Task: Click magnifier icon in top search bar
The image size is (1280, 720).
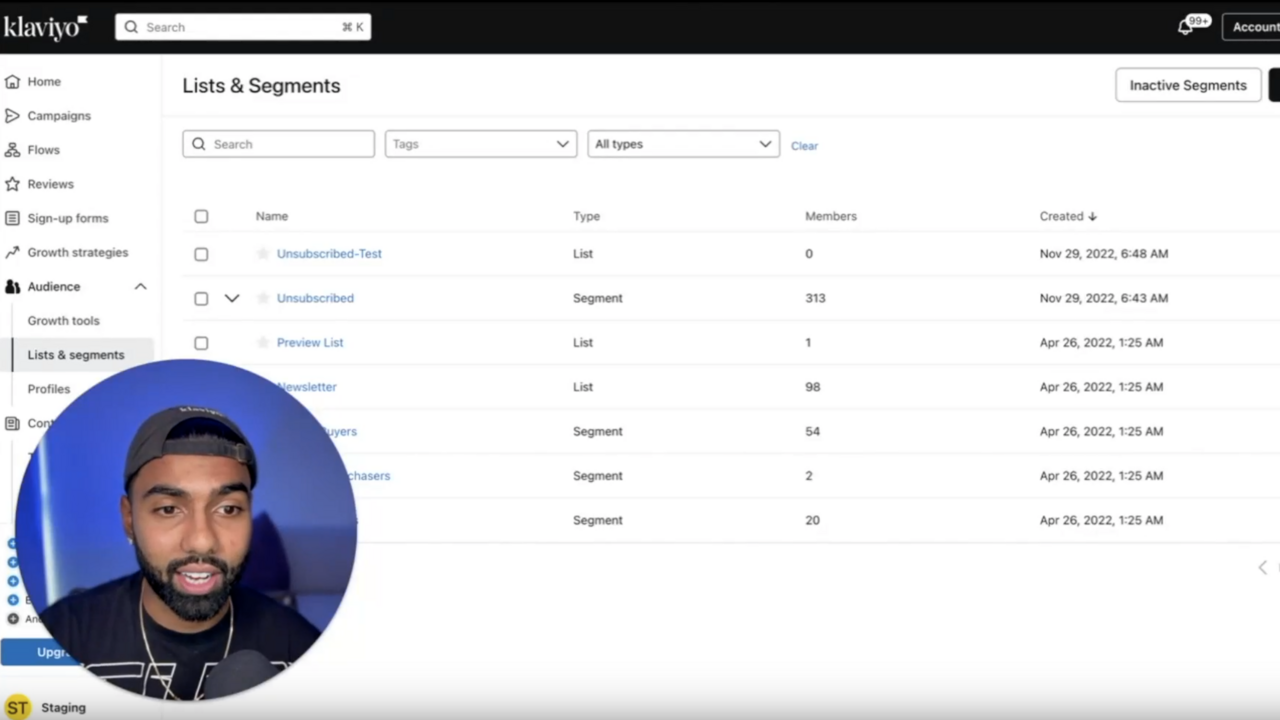Action: coord(131,27)
